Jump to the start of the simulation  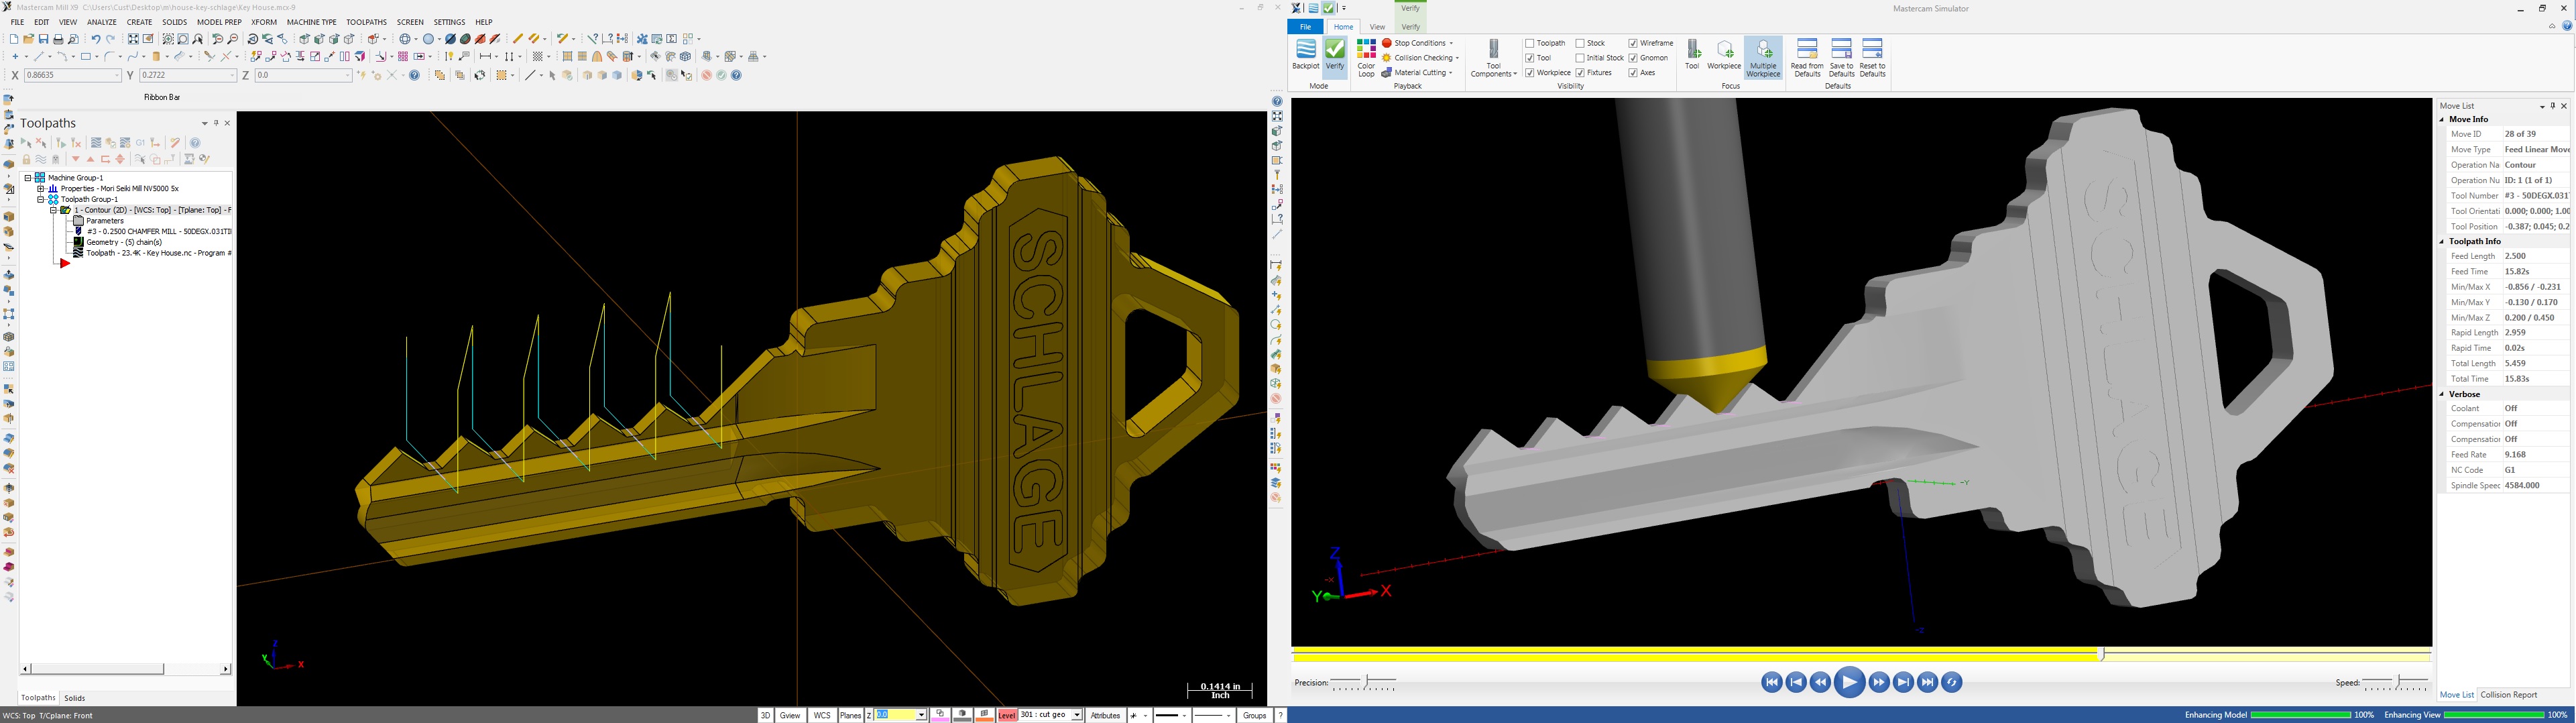click(x=1771, y=682)
